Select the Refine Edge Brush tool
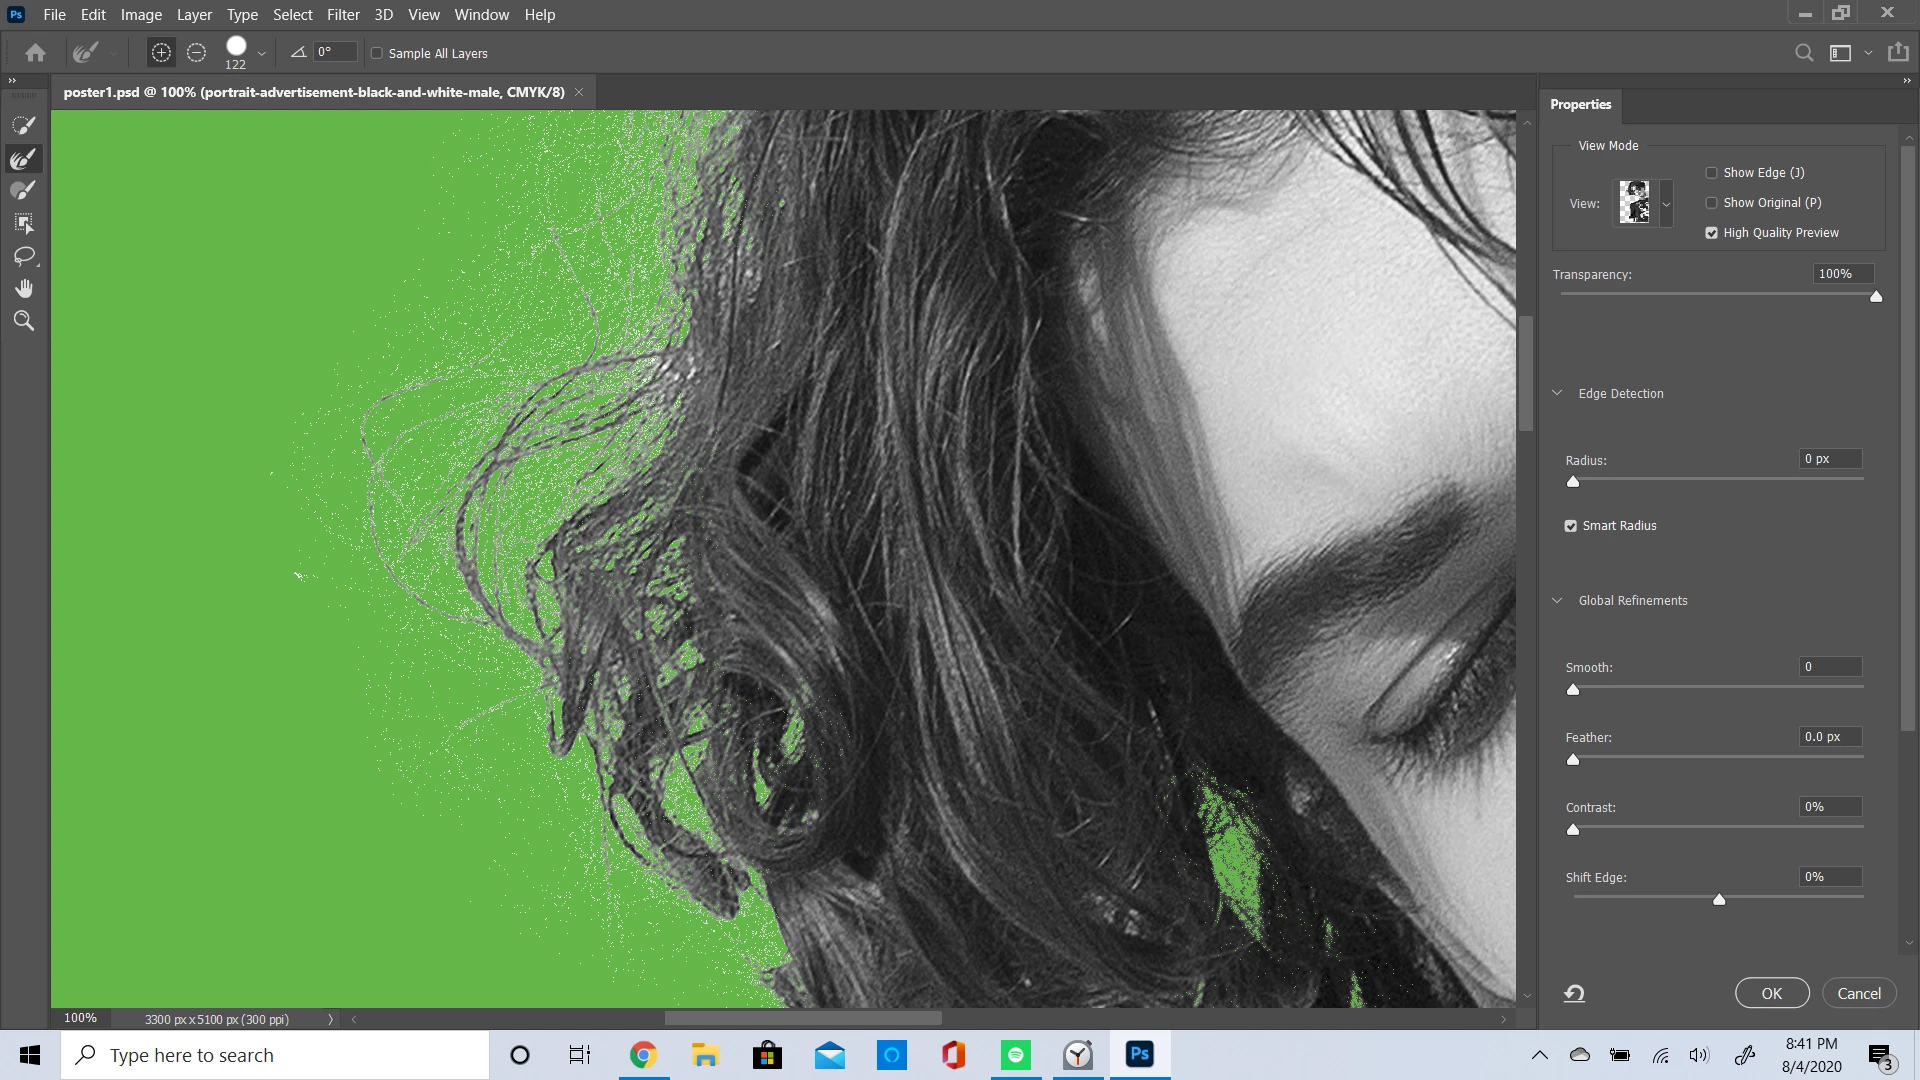 [24, 159]
